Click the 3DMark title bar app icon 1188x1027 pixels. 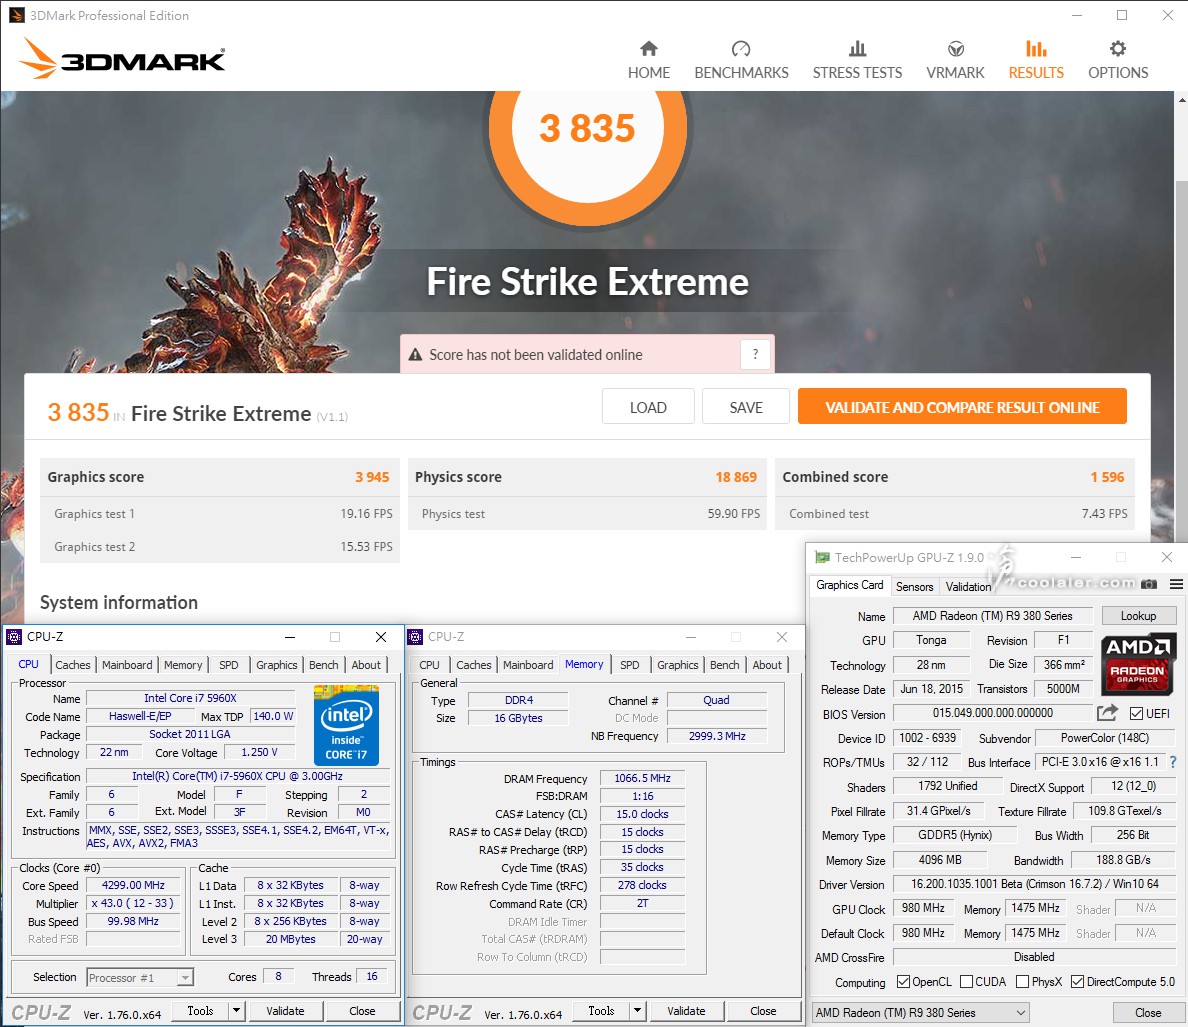click(16, 15)
